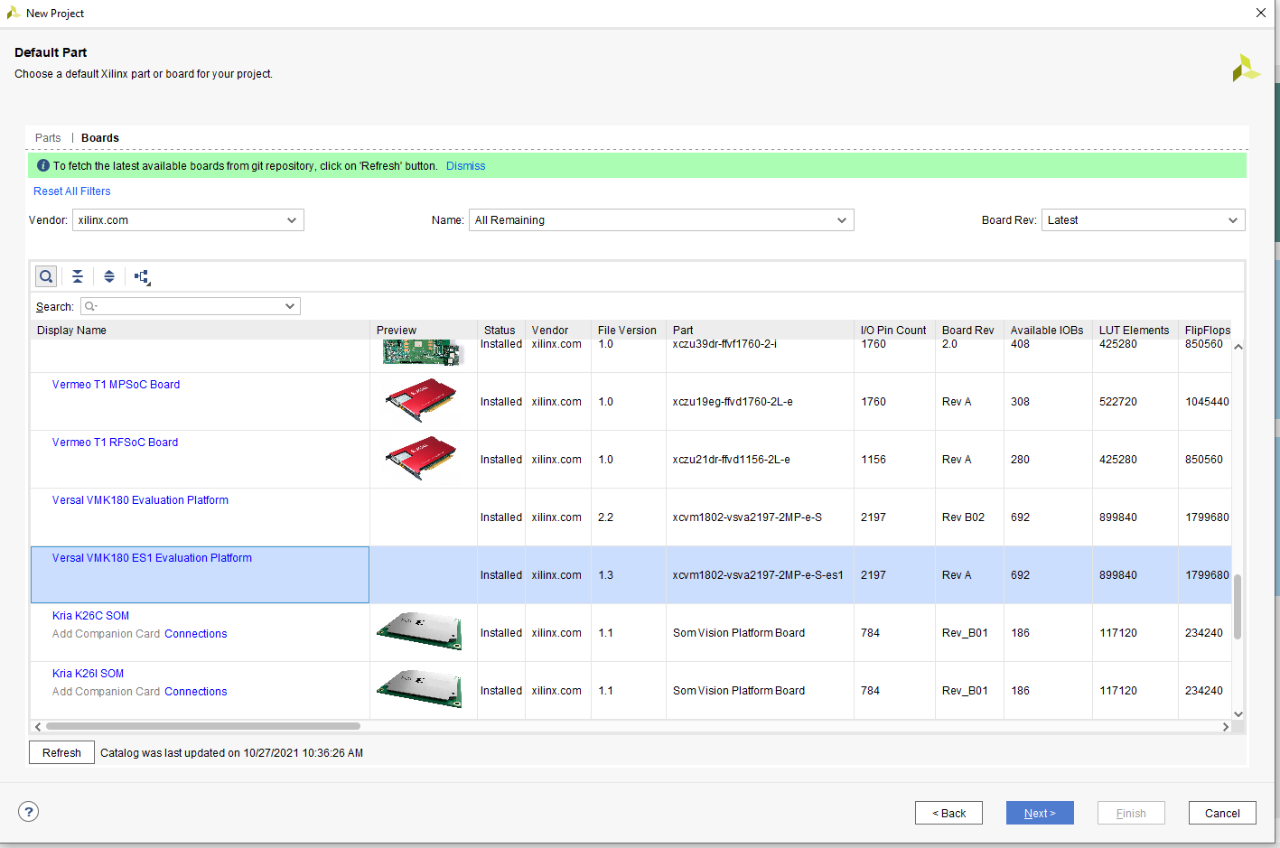1280x848 pixels.
Task: Click Reset All Filters link
Action: click(x=72, y=191)
